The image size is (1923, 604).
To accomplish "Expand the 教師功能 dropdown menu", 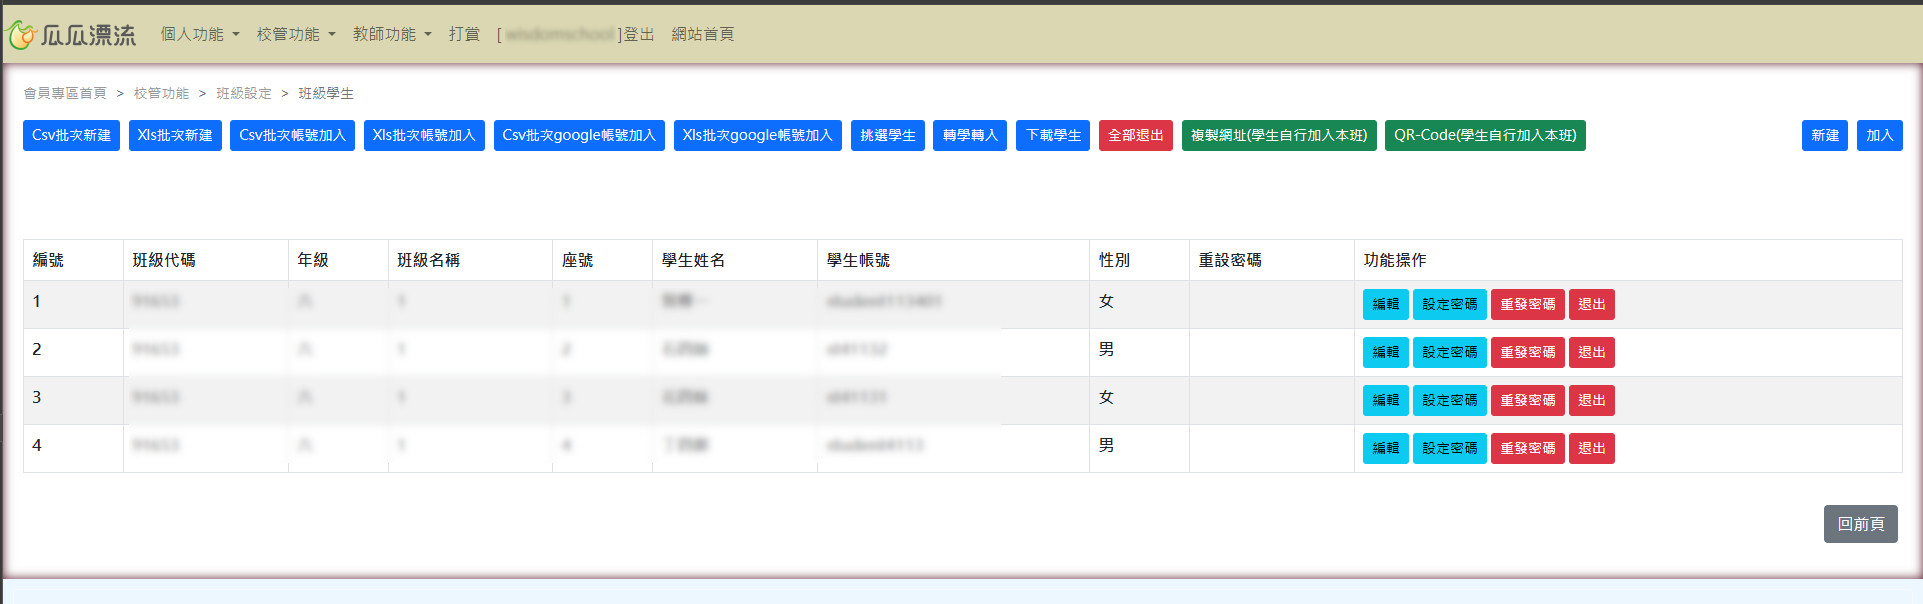I will pyautogui.click(x=392, y=34).
